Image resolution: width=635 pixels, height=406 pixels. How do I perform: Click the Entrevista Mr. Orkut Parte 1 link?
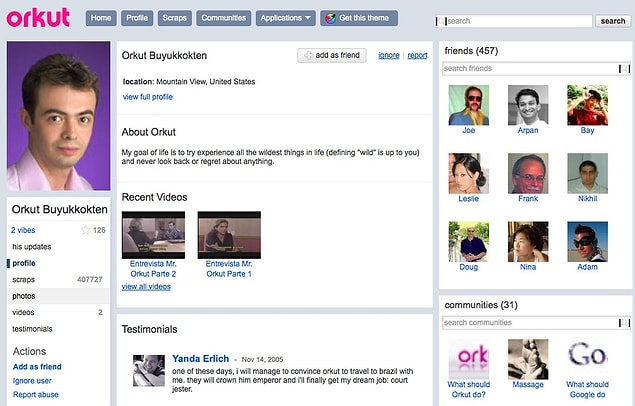click(229, 269)
